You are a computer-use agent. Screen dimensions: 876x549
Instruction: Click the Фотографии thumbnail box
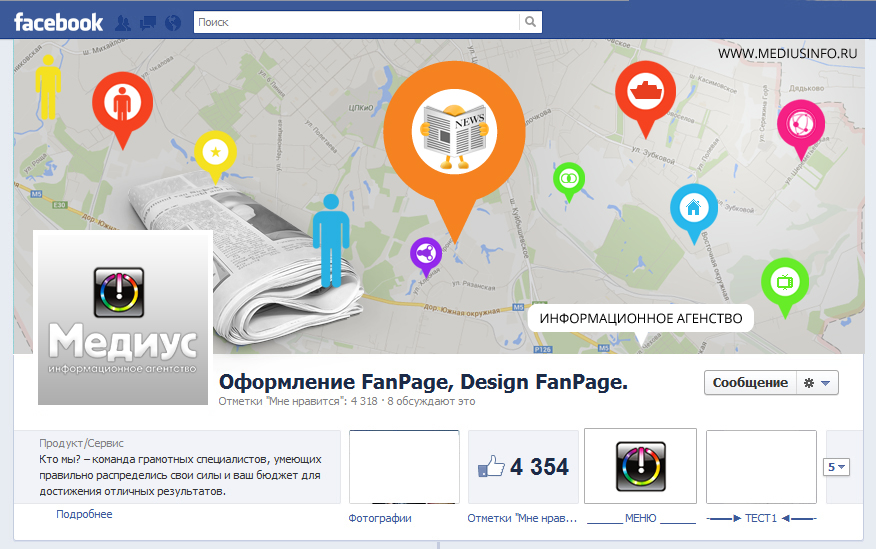pos(404,467)
